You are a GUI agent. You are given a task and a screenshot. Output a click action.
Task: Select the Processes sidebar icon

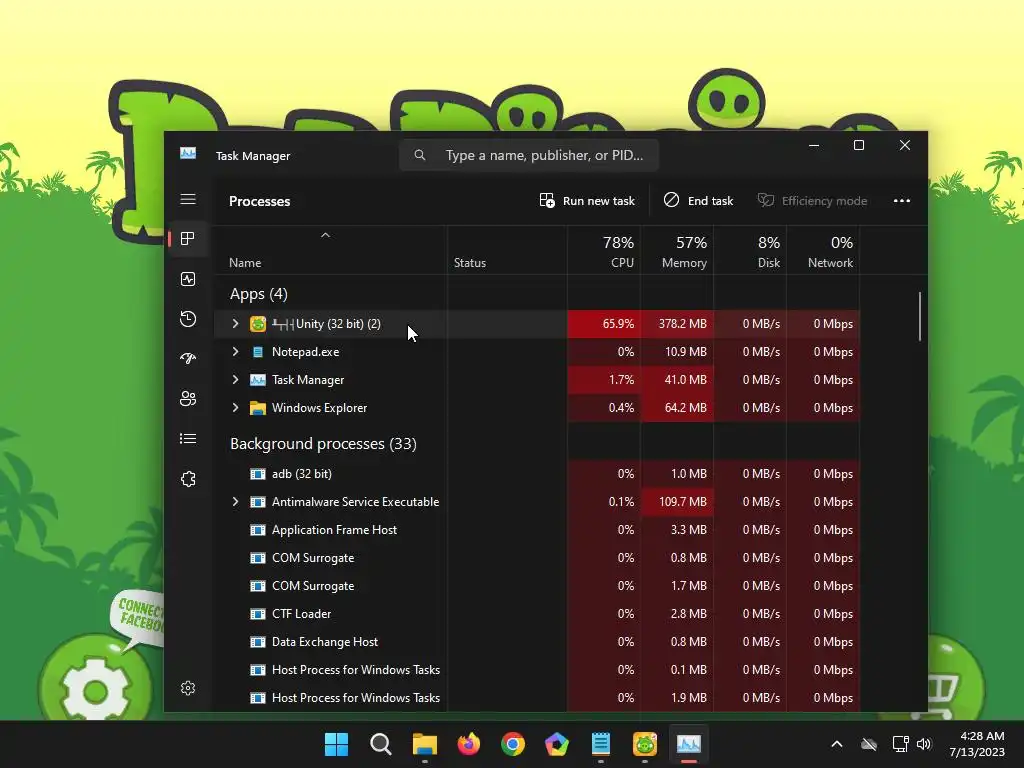[188, 239]
